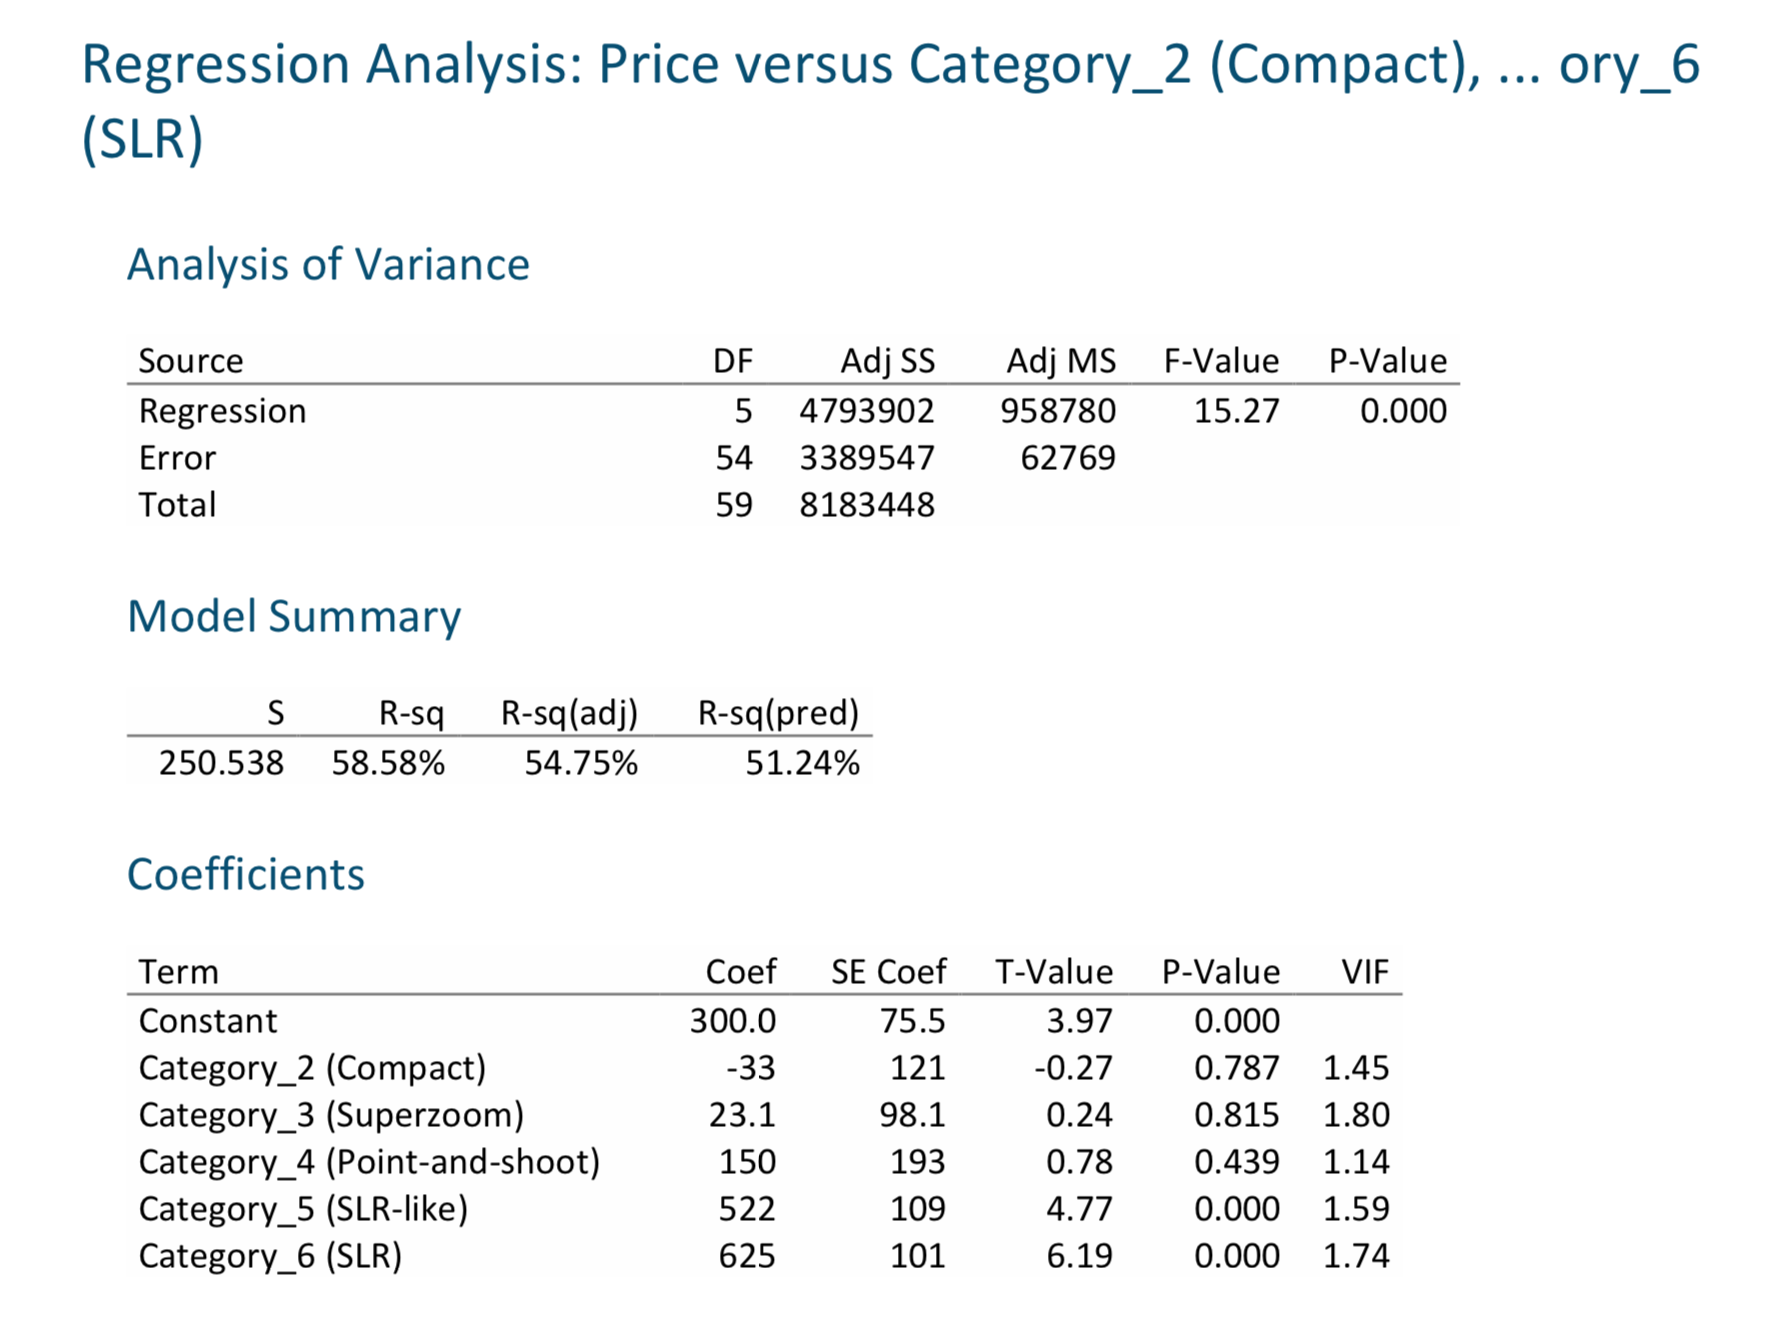Select the Category_2 (Compact) term
The image size is (1778, 1322).
pyautogui.click(x=312, y=1068)
